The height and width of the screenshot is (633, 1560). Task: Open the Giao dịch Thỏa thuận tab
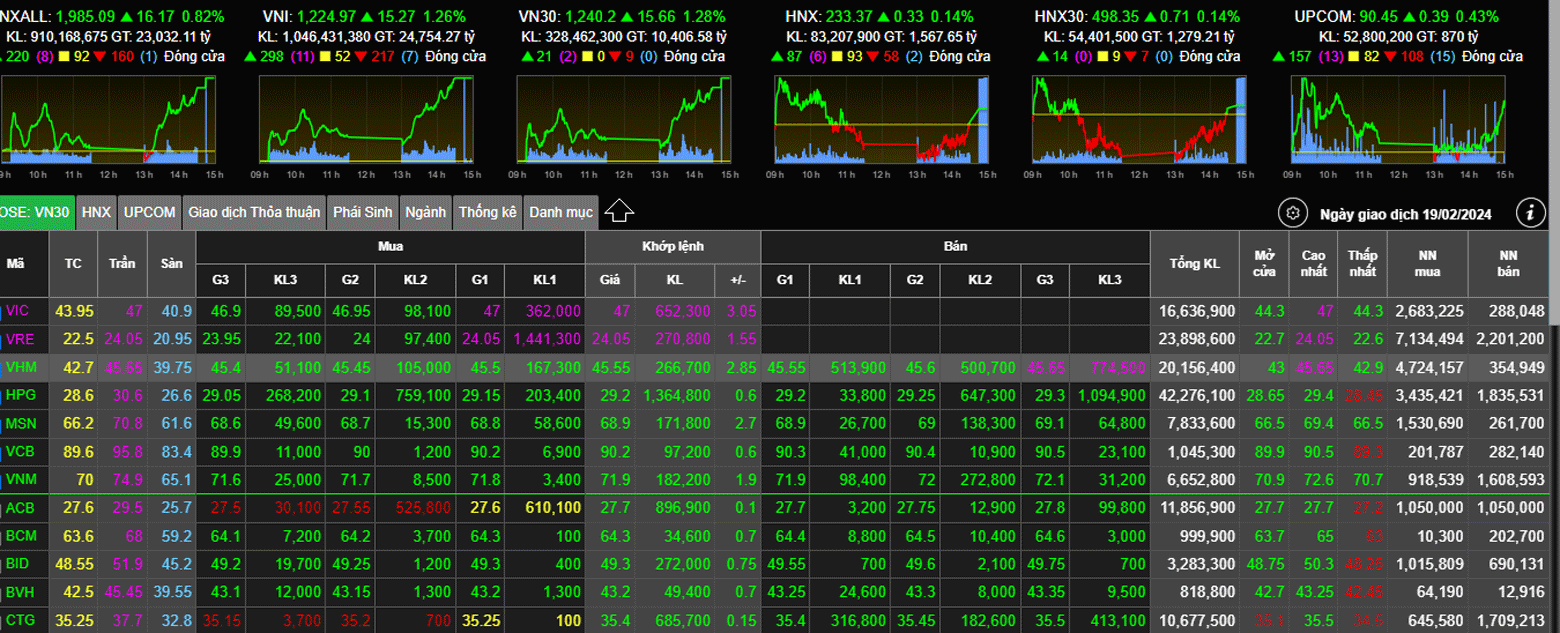point(254,212)
